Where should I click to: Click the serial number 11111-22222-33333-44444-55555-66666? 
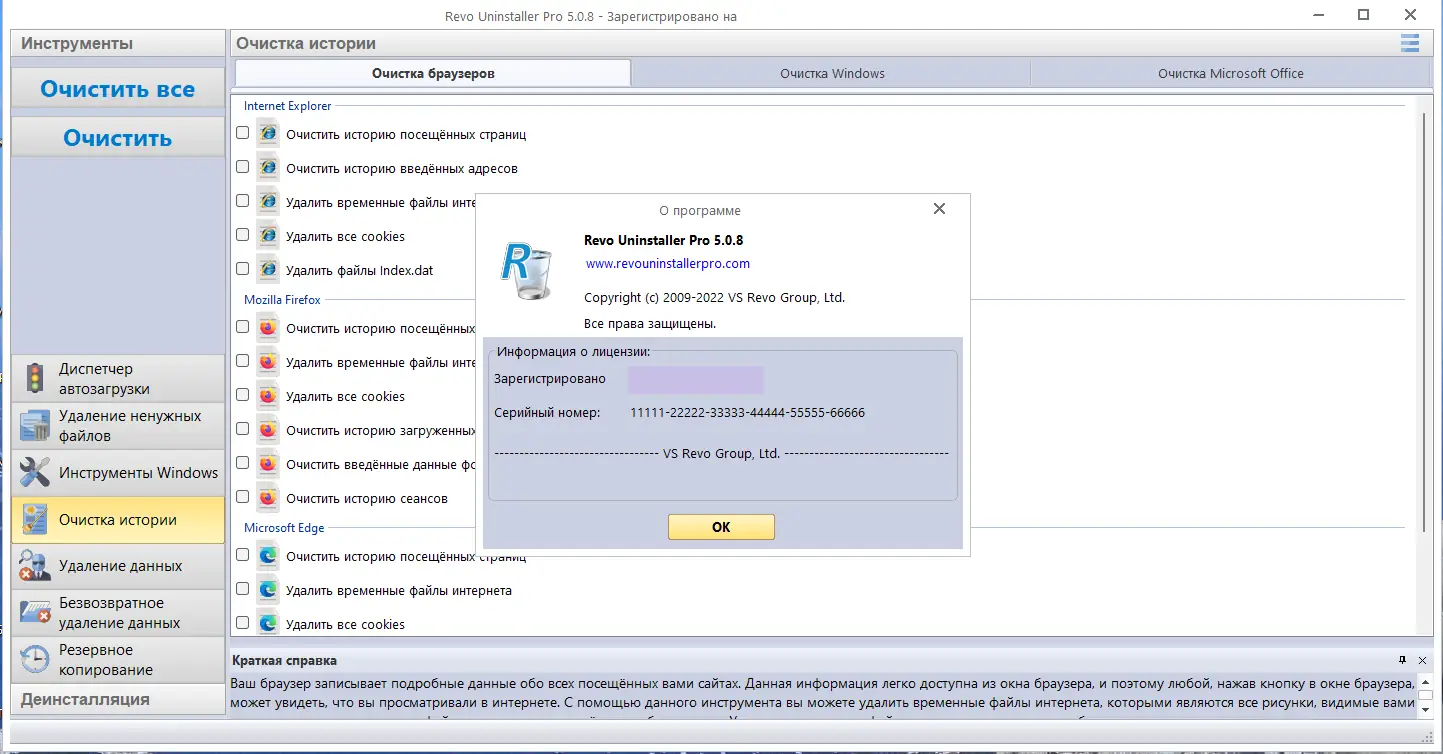pyautogui.click(x=747, y=412)
